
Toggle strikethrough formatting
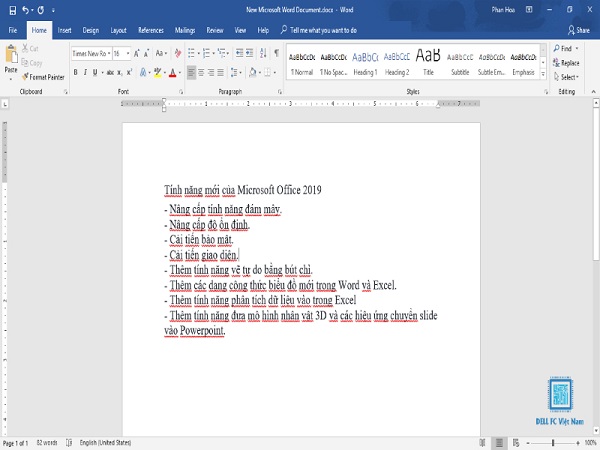(110, 72)
